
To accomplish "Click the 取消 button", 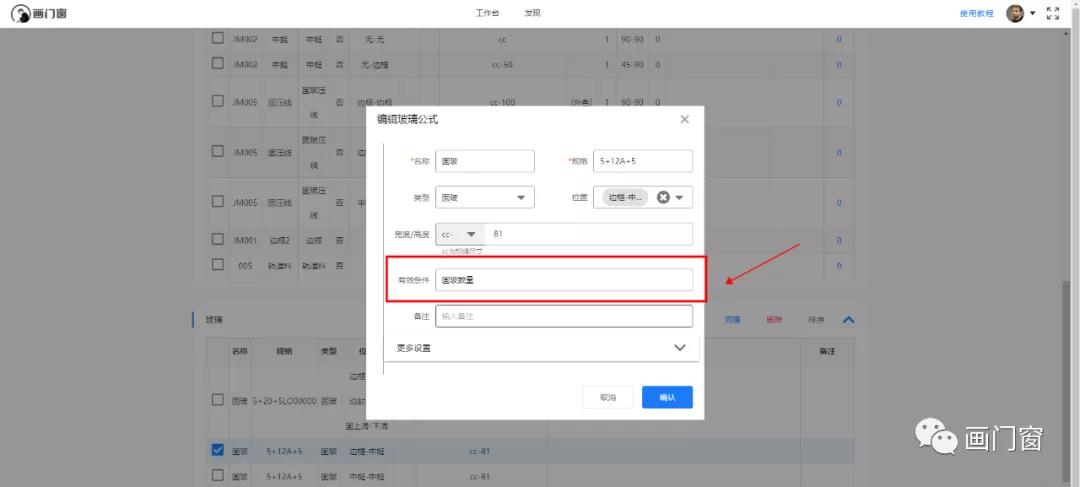I will pyautogui.click(x=608, y=397).
